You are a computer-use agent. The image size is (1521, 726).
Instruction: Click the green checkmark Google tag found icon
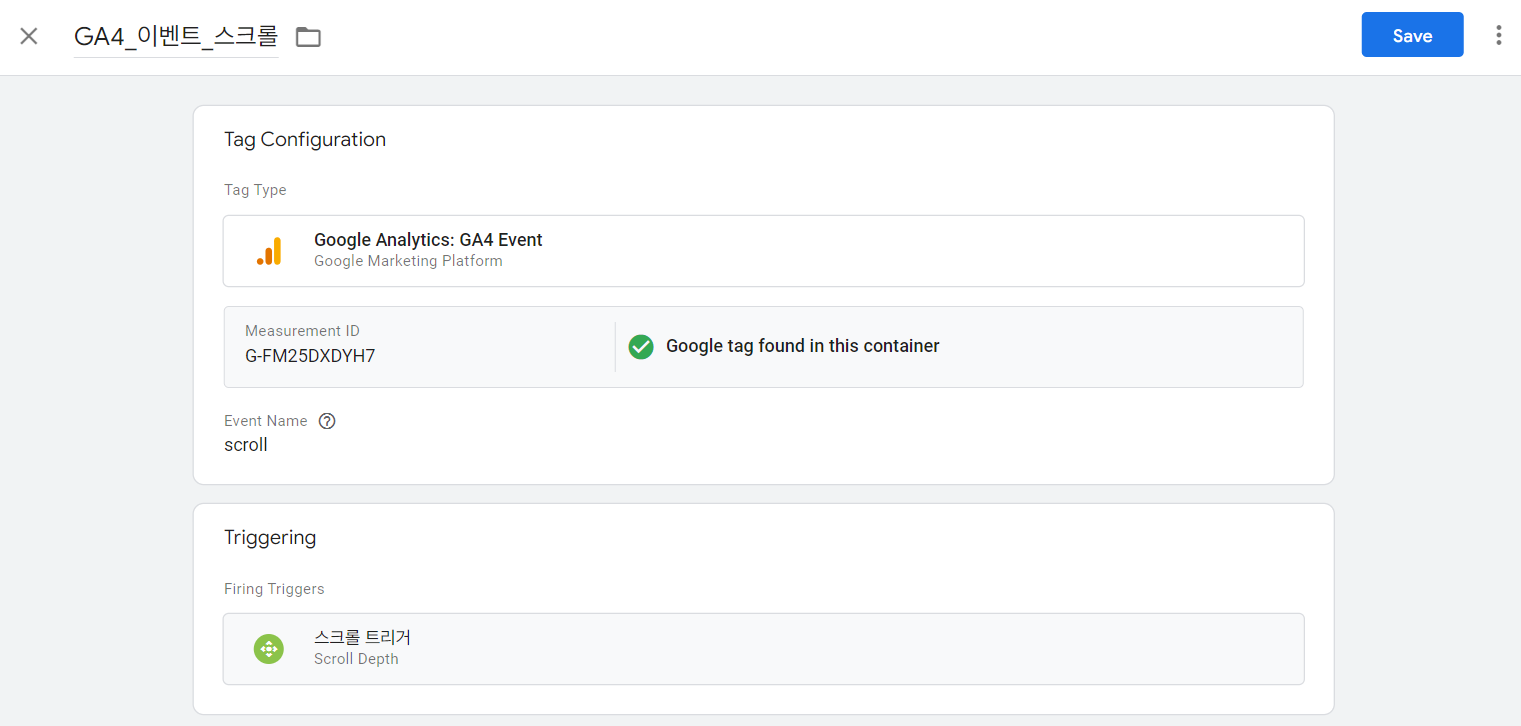tap(641, 347)
